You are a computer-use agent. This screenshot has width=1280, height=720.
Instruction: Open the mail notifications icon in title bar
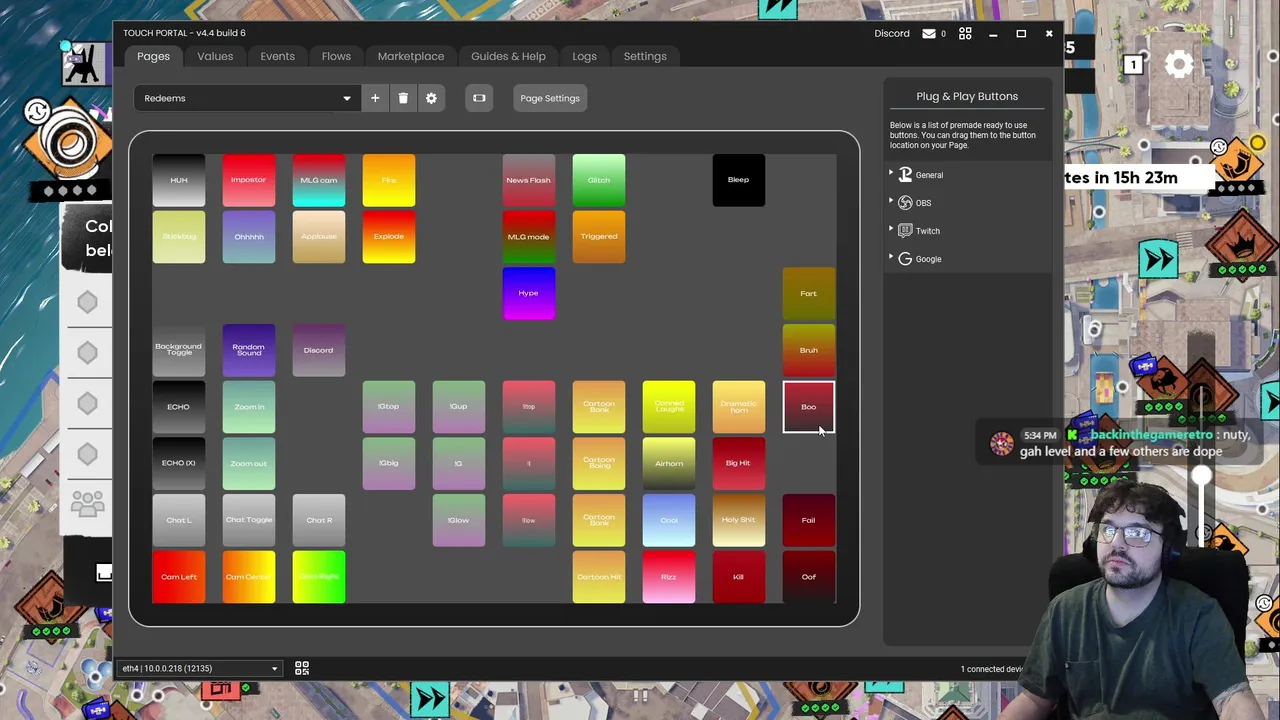coord(929,33)
